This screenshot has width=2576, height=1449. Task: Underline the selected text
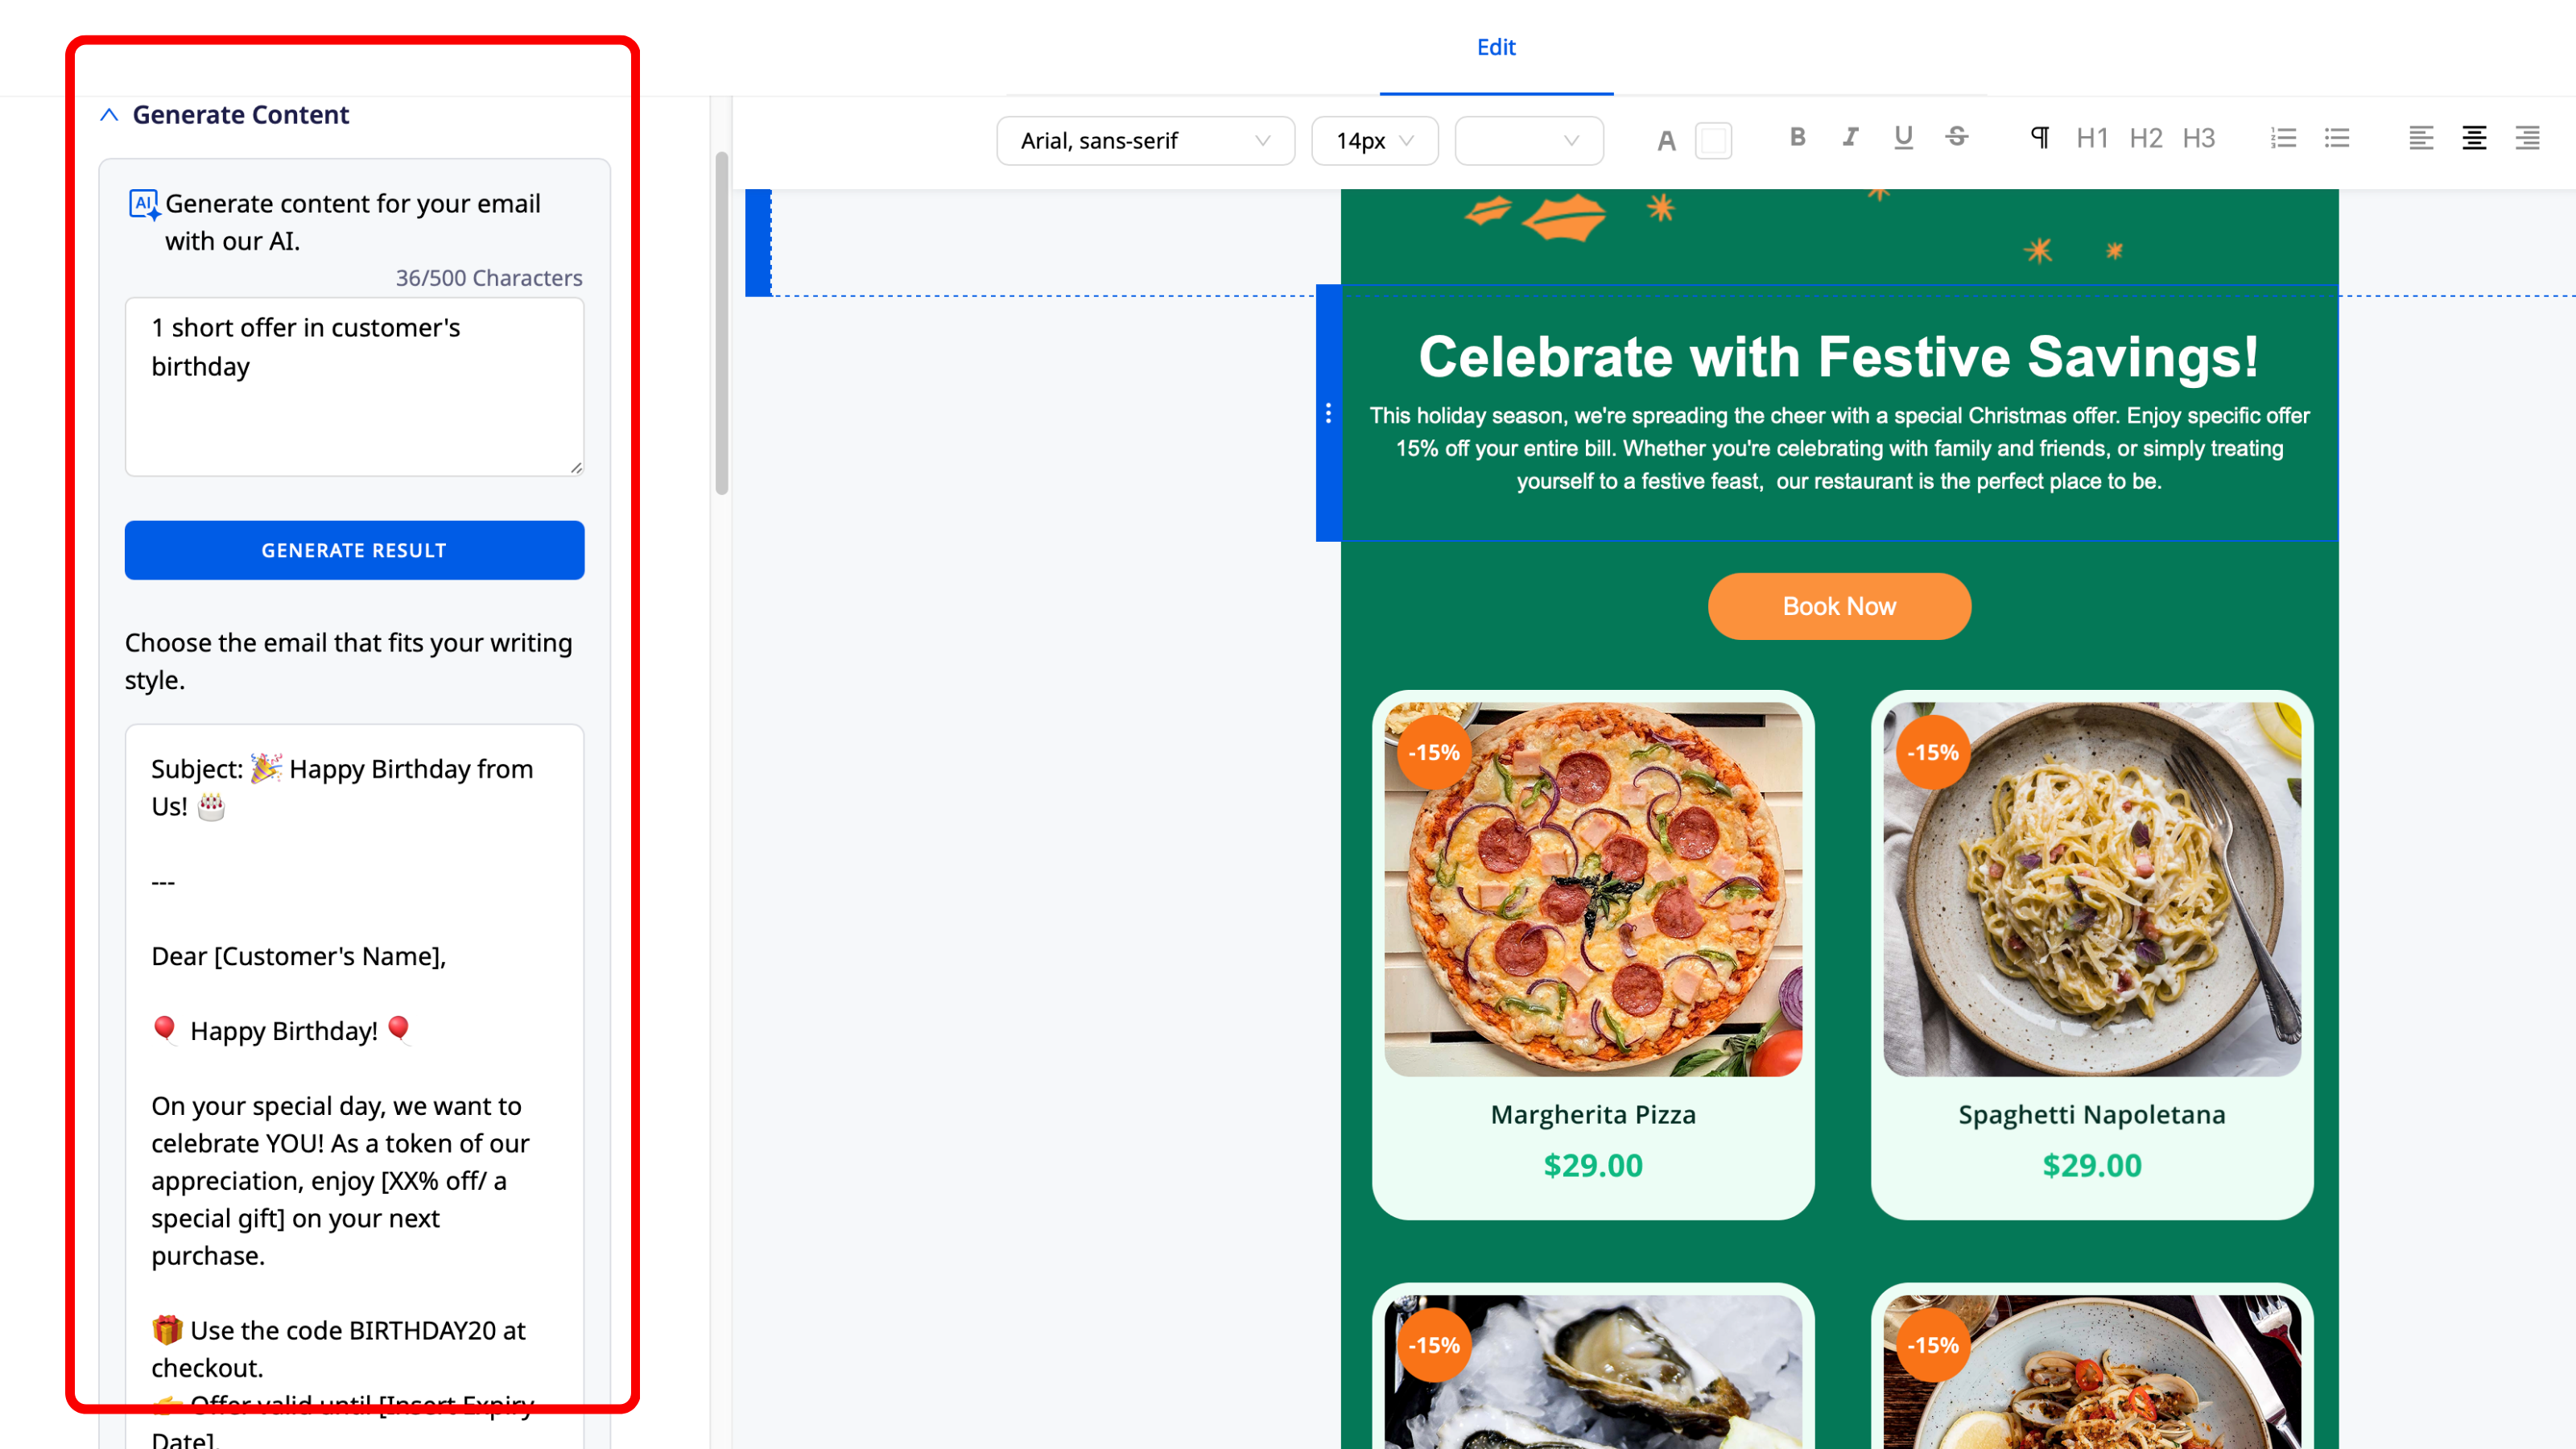point(1903,138)
